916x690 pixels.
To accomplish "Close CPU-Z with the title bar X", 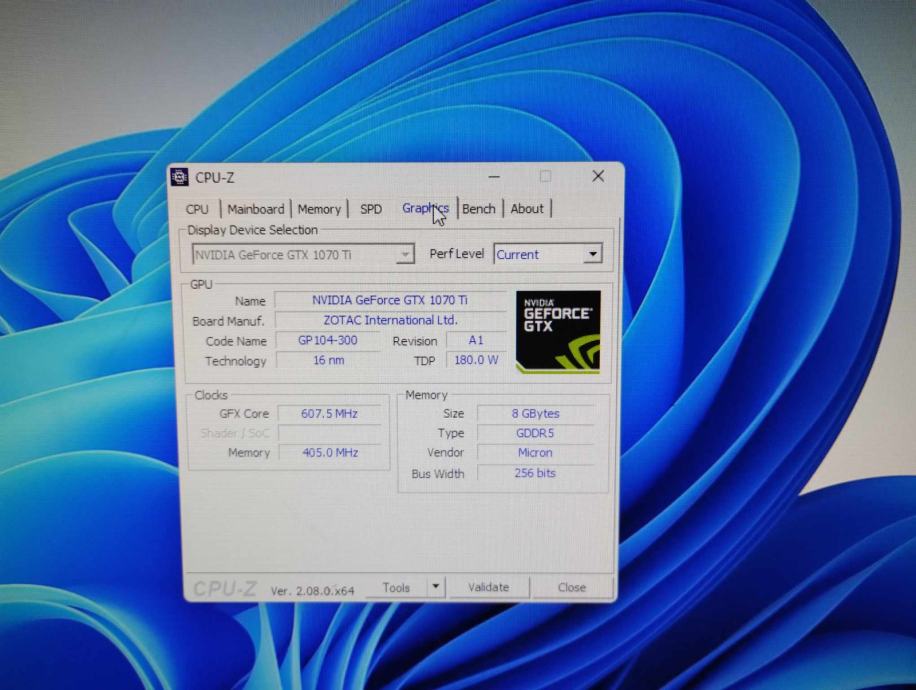I will [x=598, y=176].
